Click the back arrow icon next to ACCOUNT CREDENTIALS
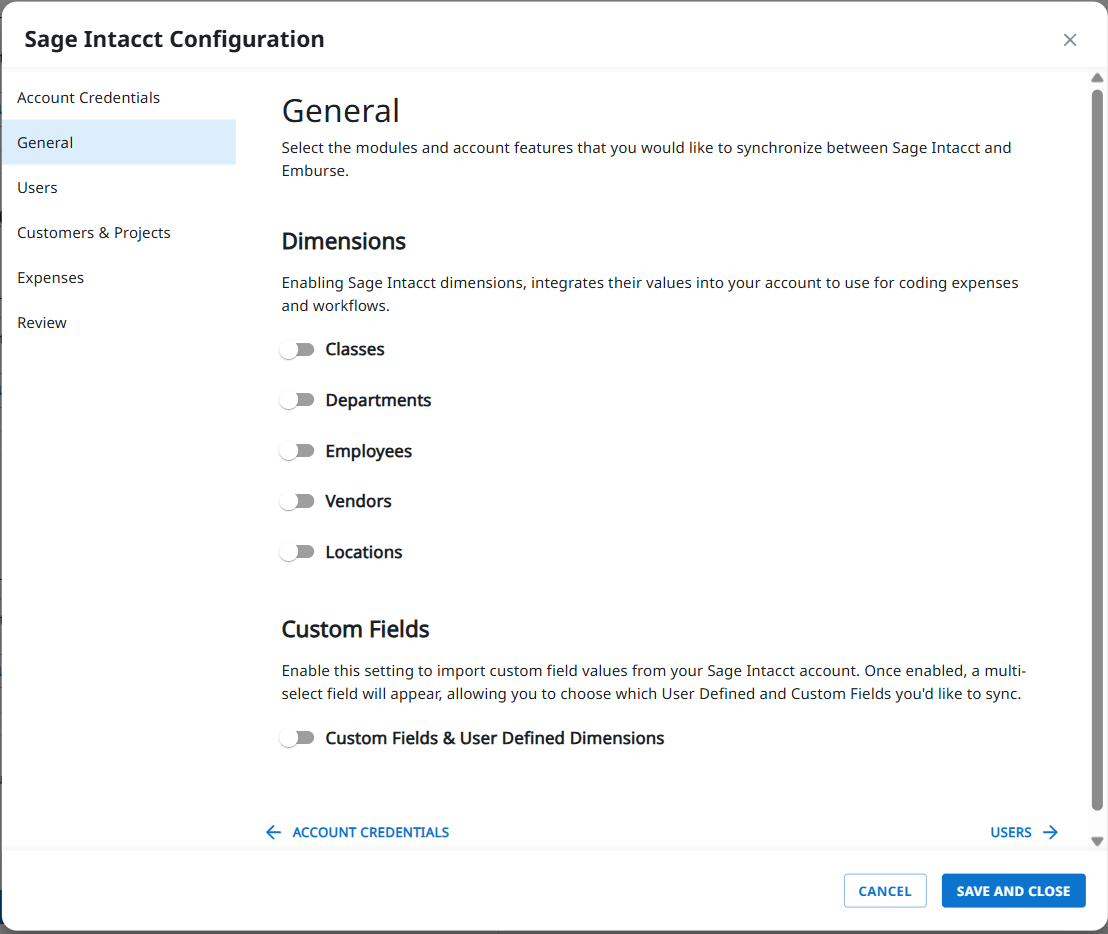Screen dimensions: 1108x934 tap(273, 832)
